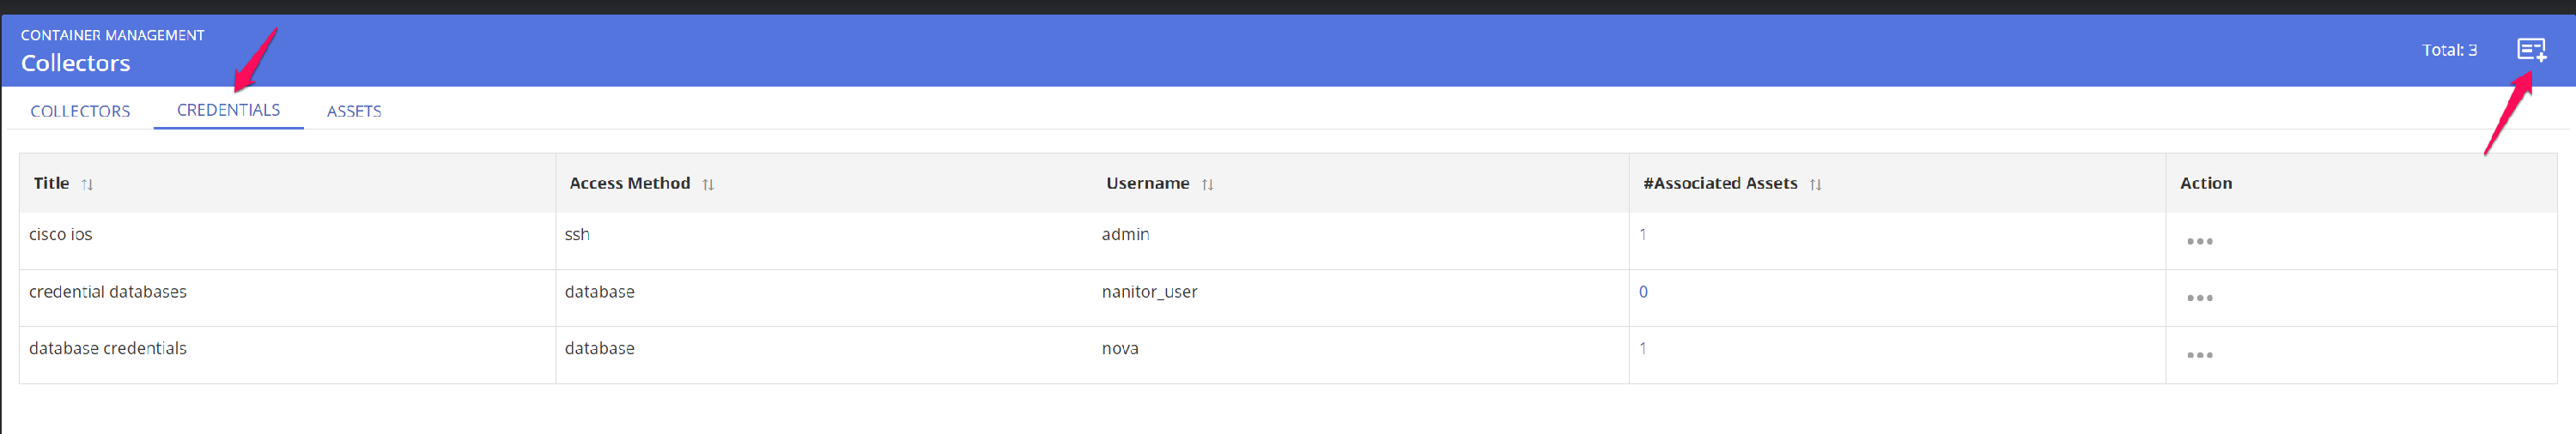Open action menu for database credentials row

tap(2199, 355)
